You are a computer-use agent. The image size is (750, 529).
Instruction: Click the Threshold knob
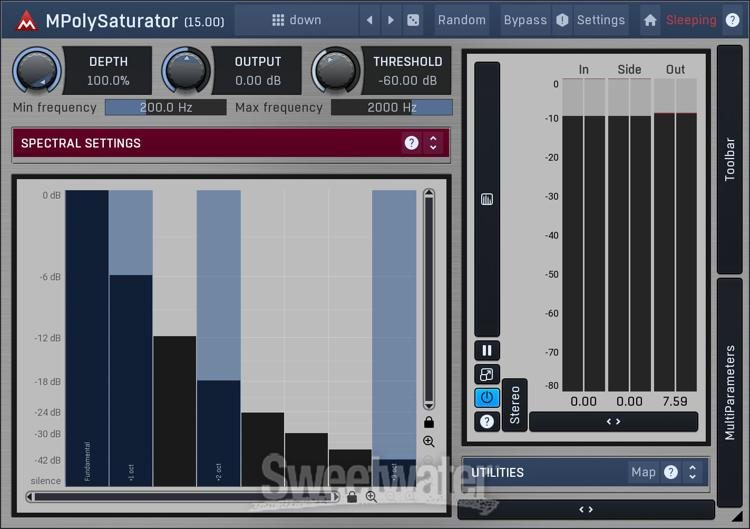tap(335, 71)
